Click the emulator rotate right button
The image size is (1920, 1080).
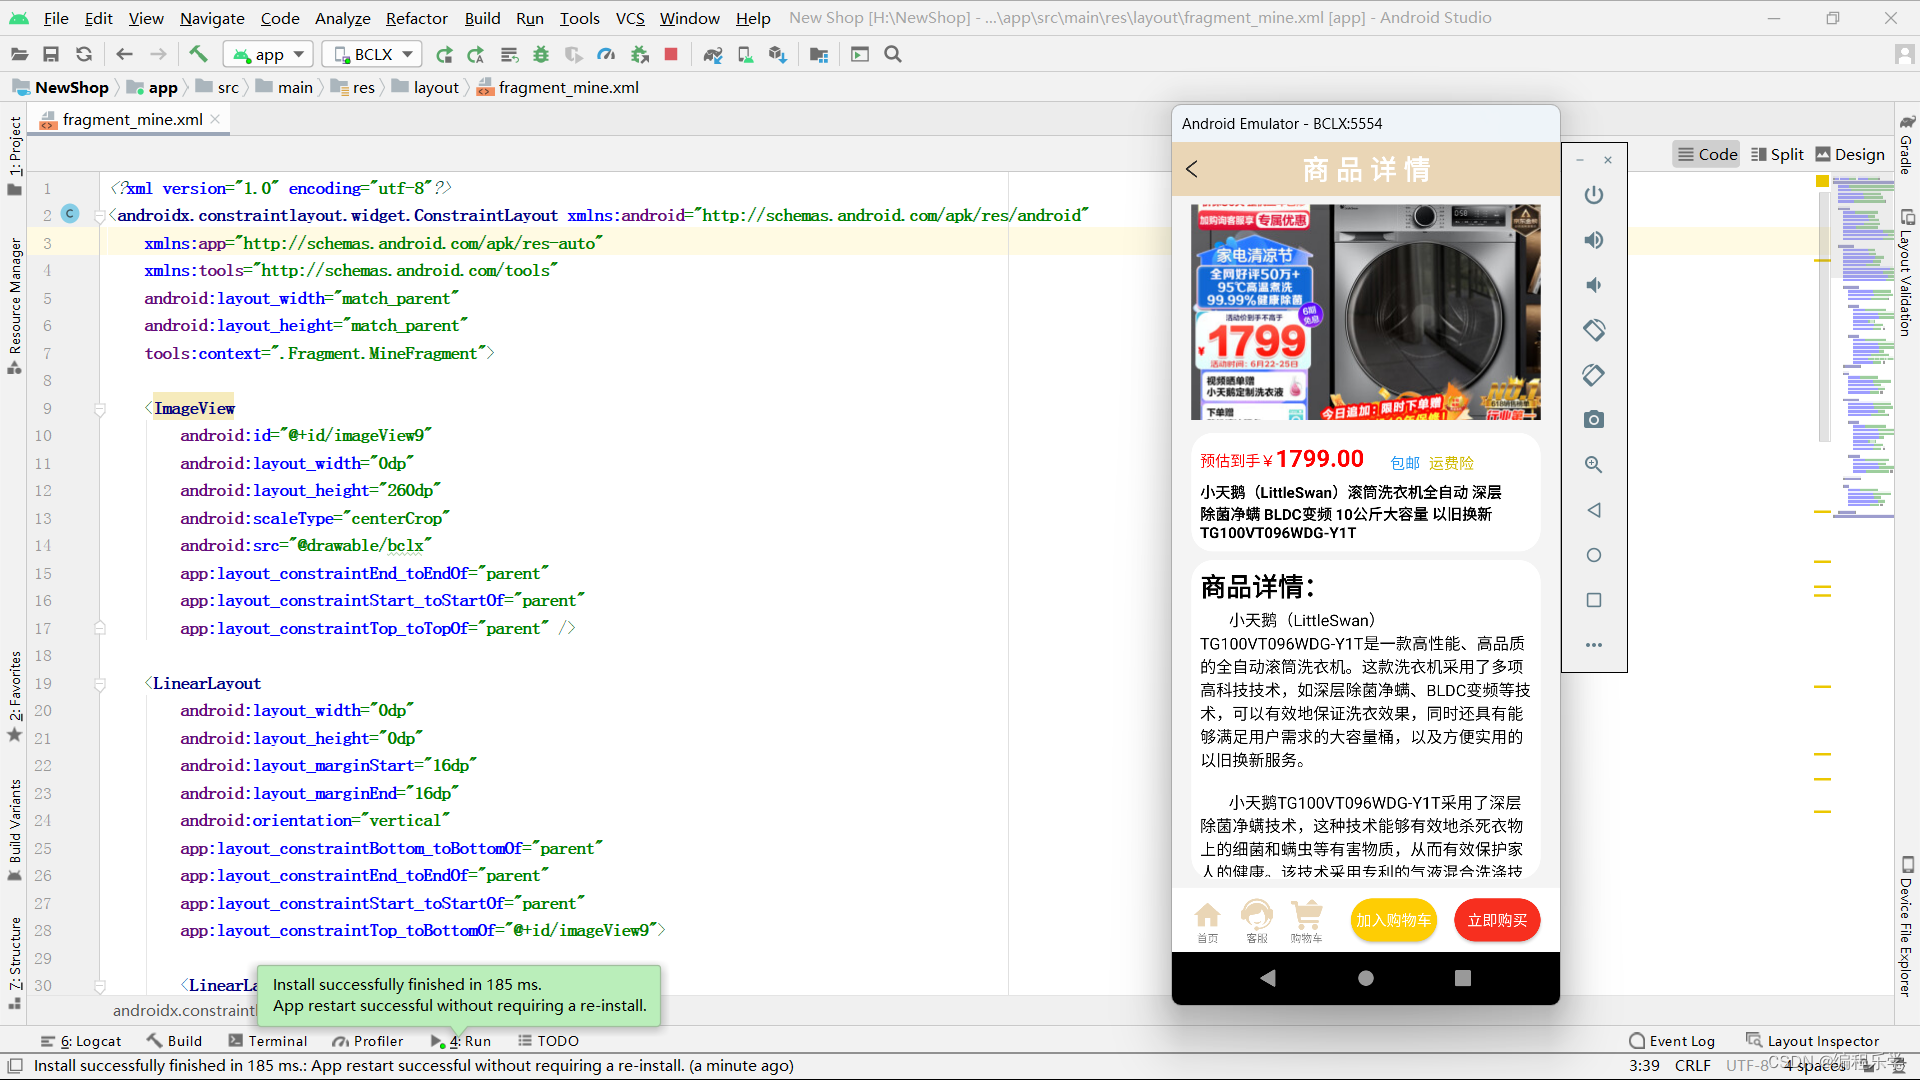[x=1594, y=375]
